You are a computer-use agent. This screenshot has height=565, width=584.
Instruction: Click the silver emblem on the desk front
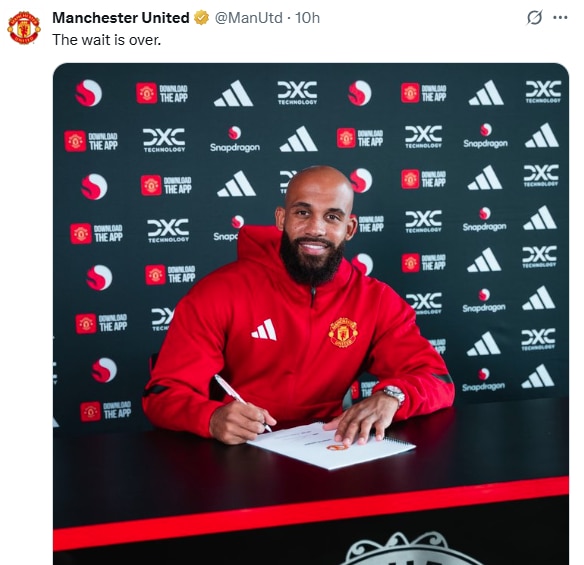click(x=408, y=549)
